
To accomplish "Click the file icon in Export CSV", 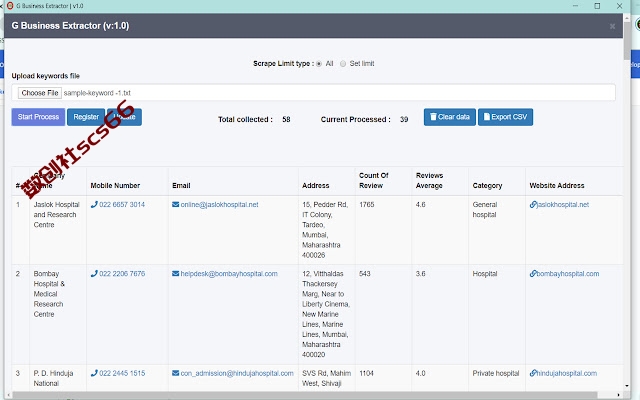I will [487, 117].
